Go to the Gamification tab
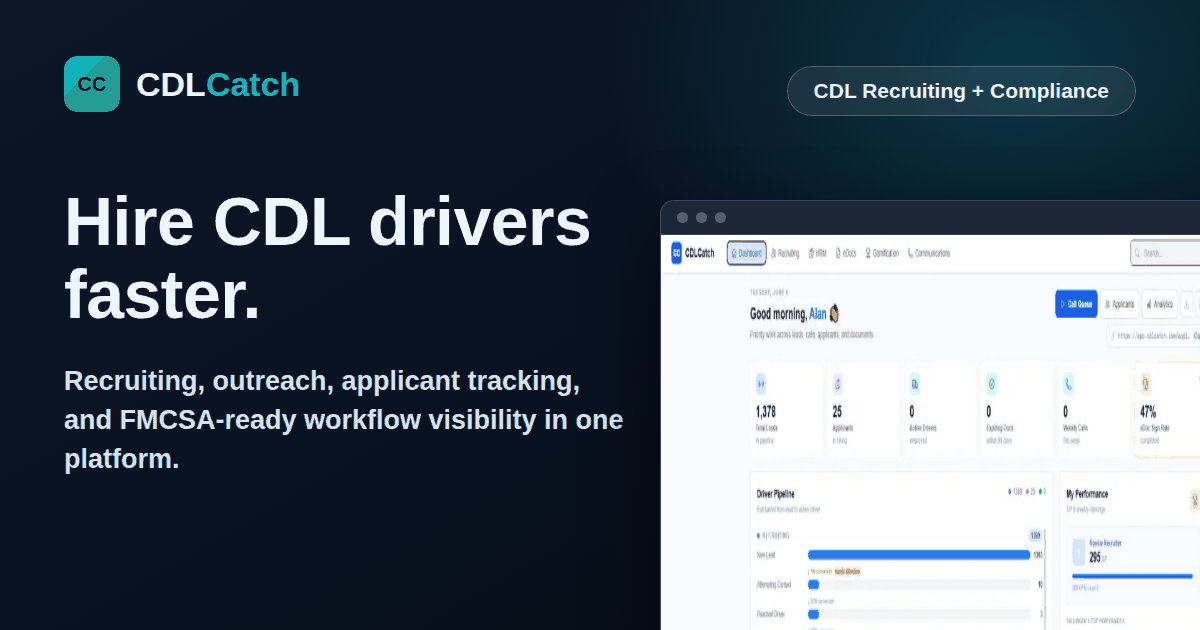The height and width of the screenshot is (630, 1200). point(882,253)
